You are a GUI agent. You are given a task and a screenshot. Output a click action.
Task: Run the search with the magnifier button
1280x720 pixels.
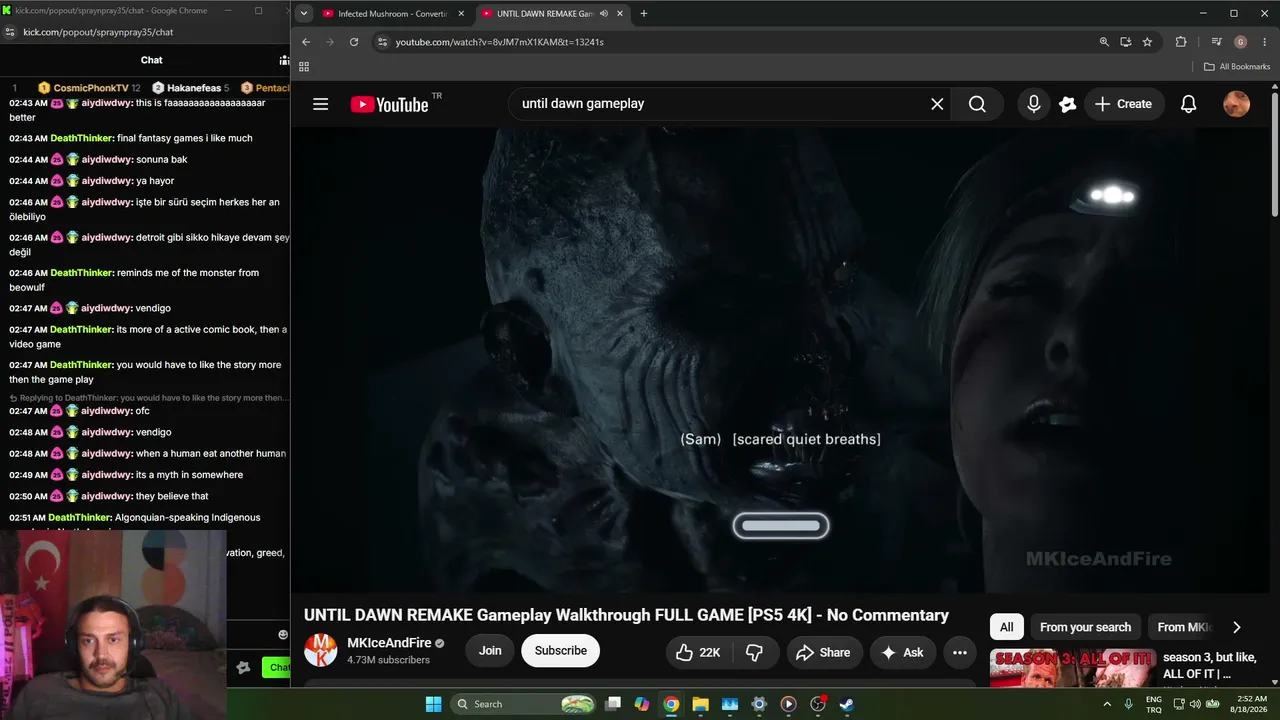tap(977, 104)
